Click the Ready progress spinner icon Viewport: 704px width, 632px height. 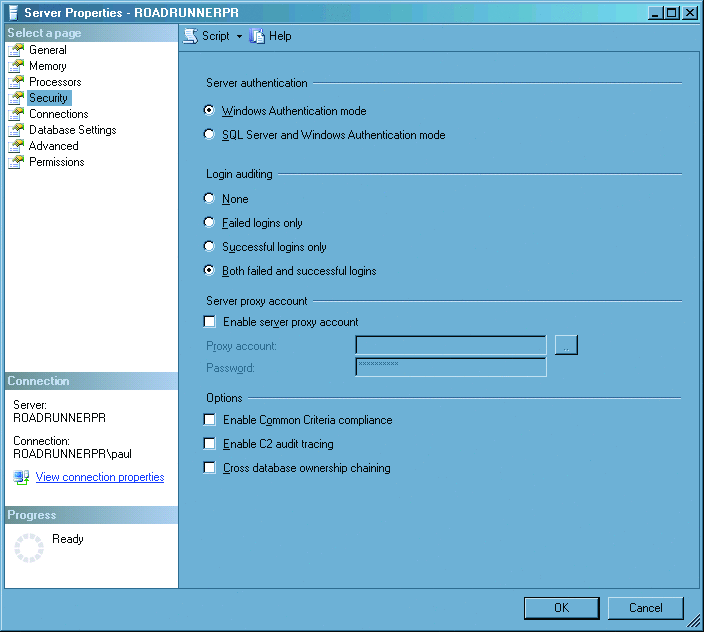coord(29,548)
